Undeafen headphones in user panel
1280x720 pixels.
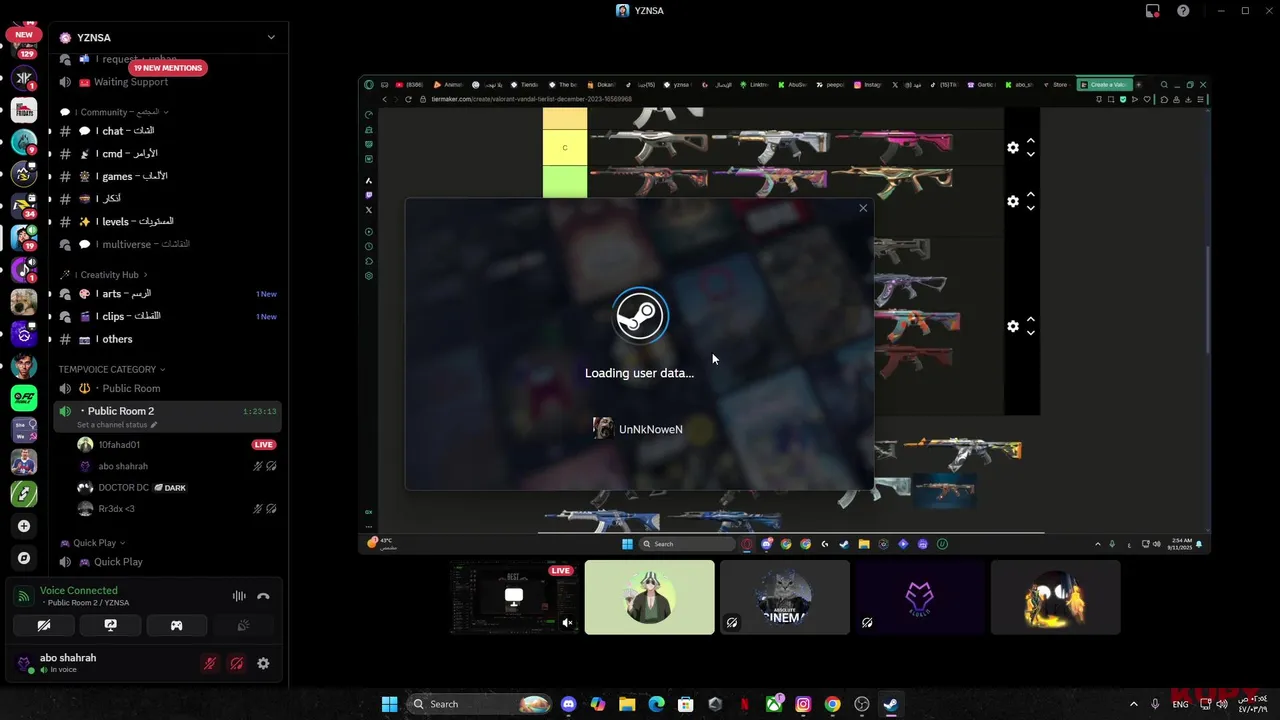tap(237, 663)
